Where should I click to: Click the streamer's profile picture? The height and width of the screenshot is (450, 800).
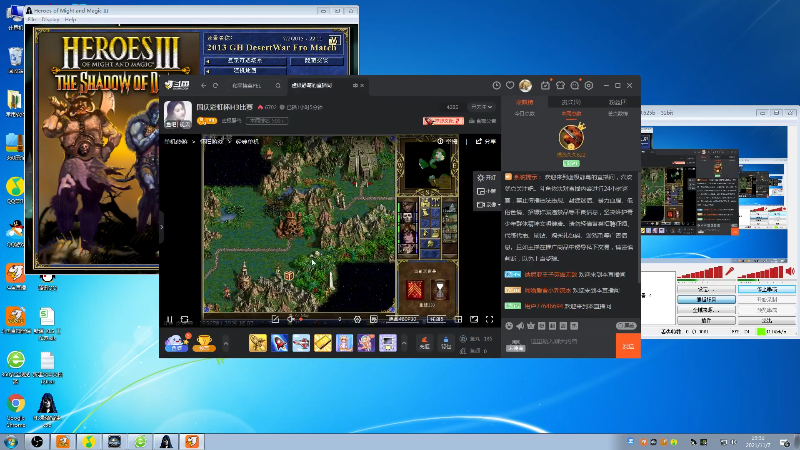coord(178,114)
